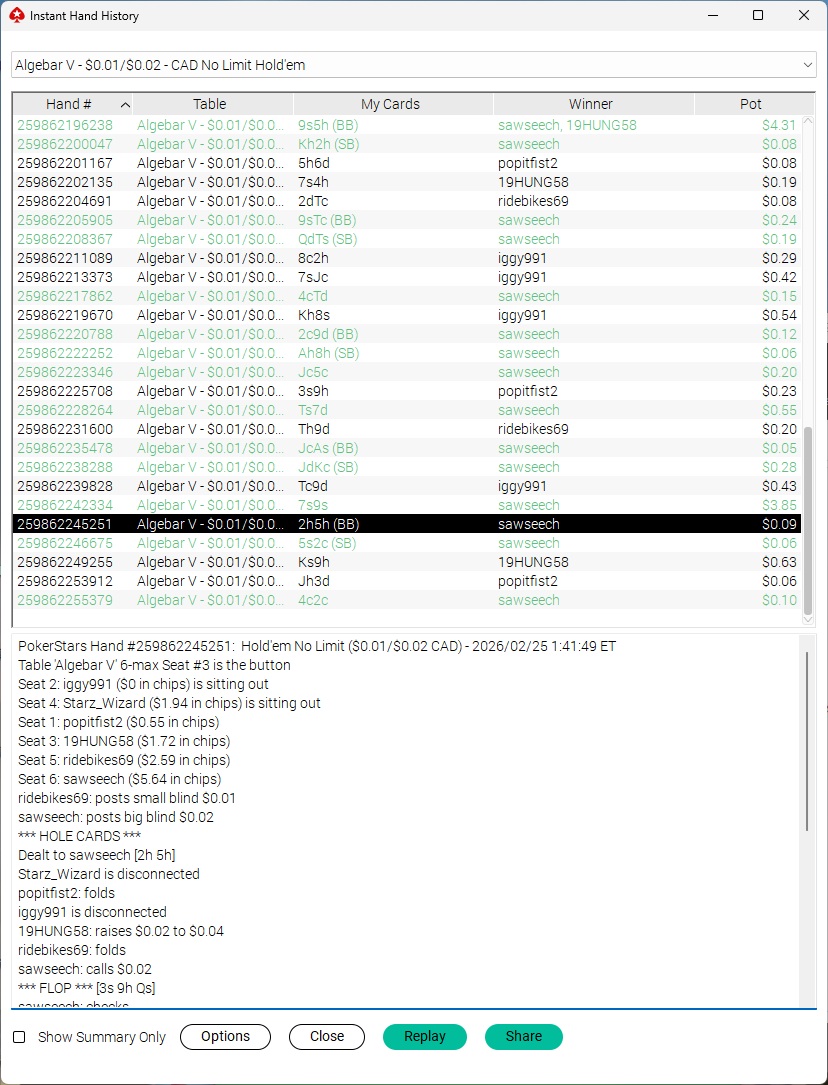Click the $3.85 pot value
Image resolution: width=828 pixels, height=1085 pixels.
[x=779, y=506]
